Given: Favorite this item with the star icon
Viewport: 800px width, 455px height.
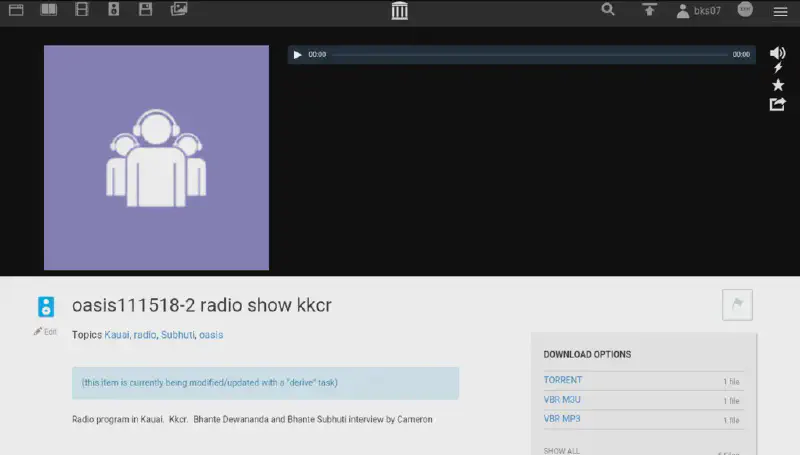Looking at the screenshot, I should (x=778, y=85).
